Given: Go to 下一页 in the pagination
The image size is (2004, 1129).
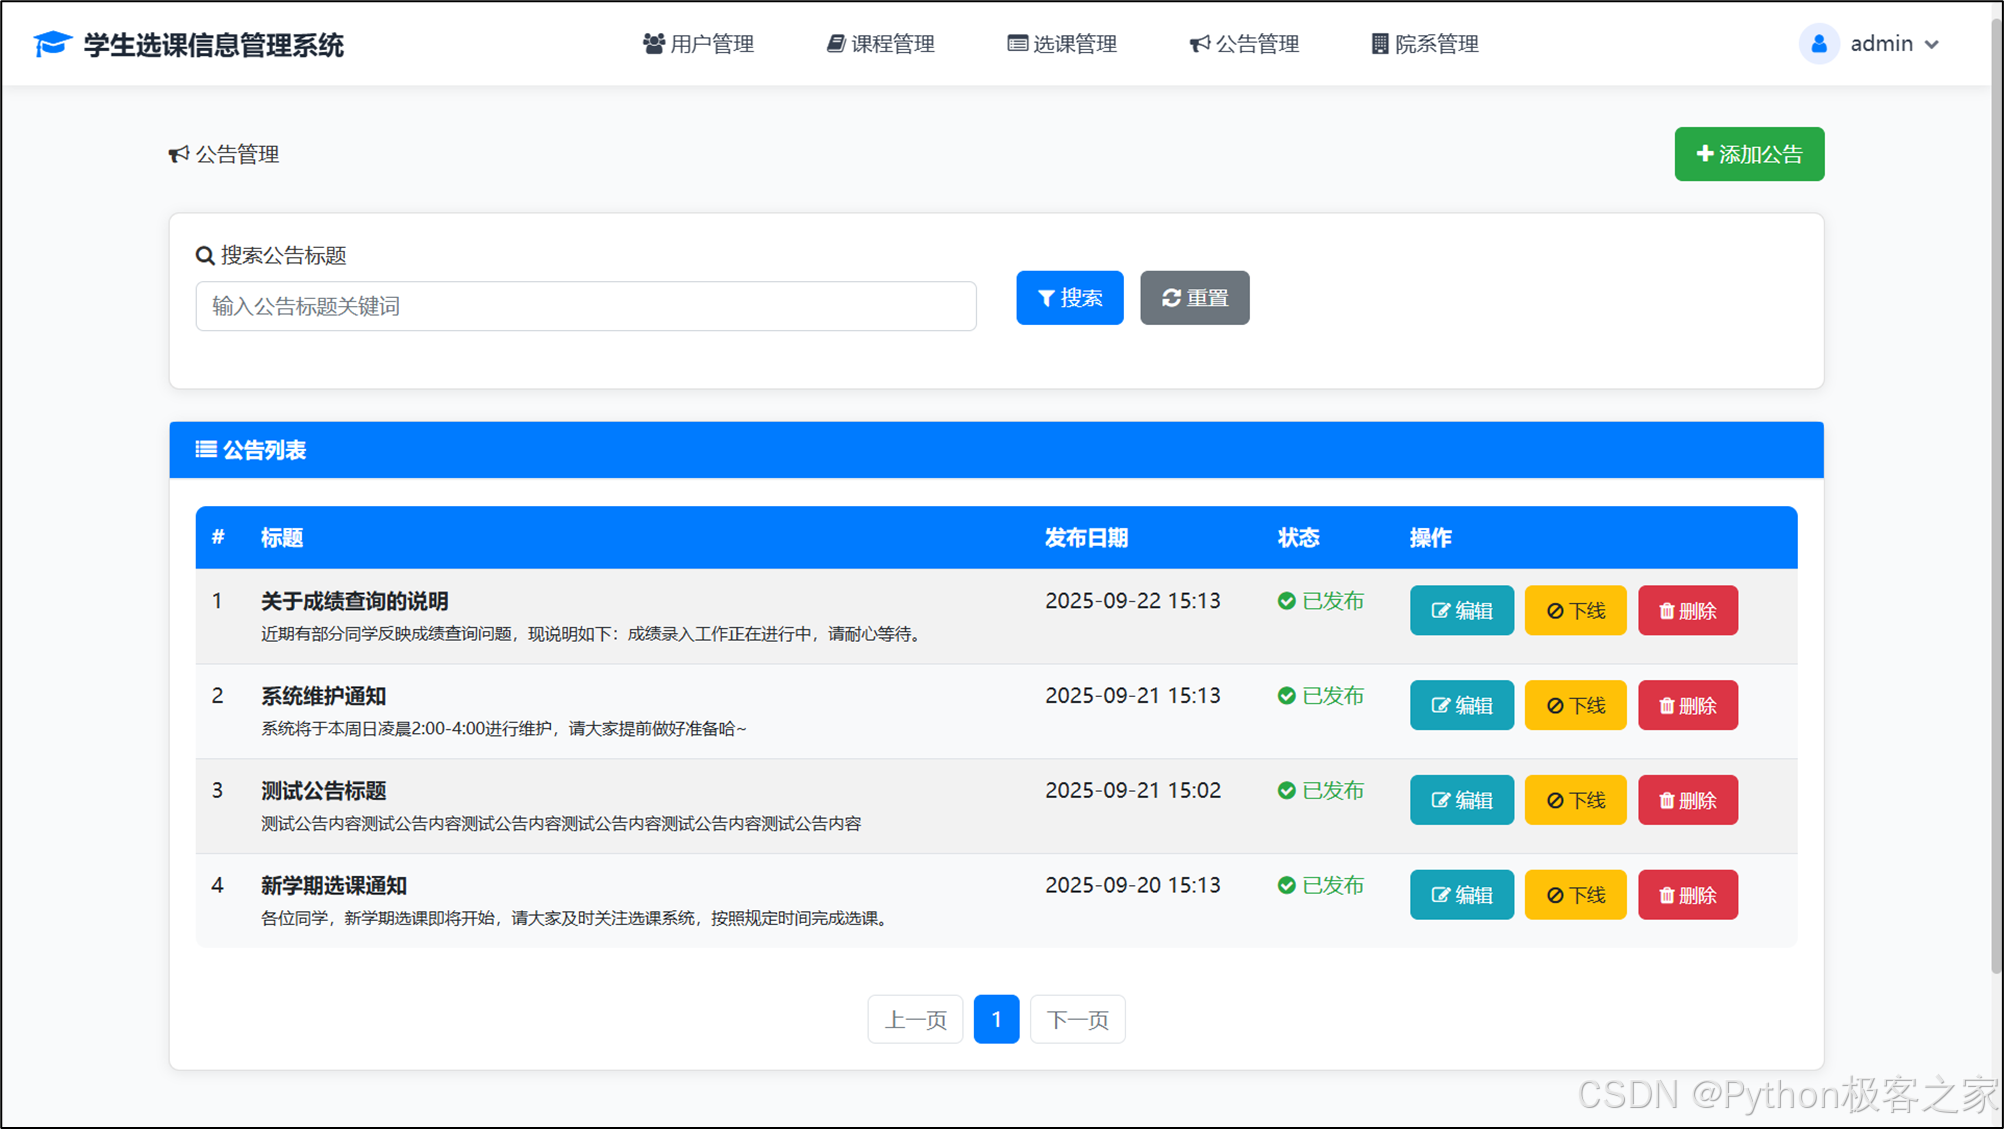Looking at the screenshot, I should pyautogui.click(x=1077, y=1019).
